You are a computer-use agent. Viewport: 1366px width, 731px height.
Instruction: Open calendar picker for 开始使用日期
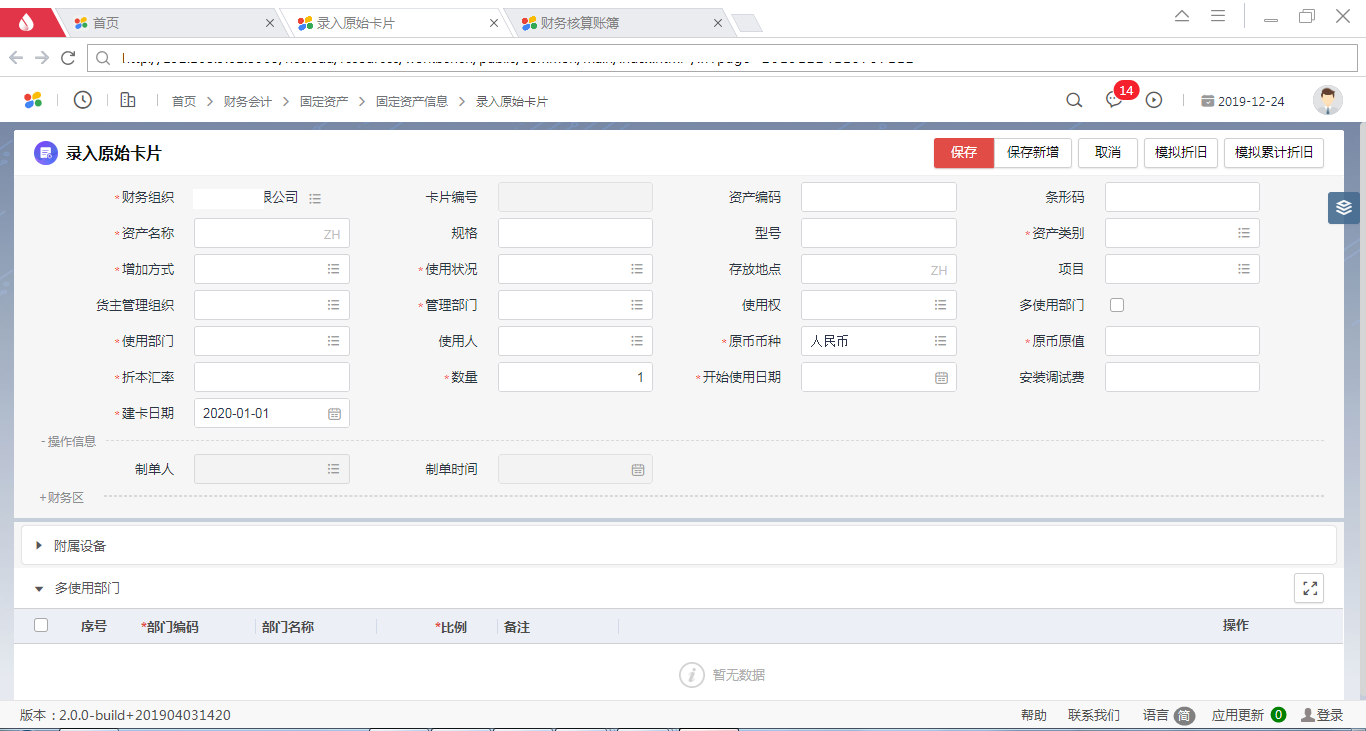(x=941, y=378)
